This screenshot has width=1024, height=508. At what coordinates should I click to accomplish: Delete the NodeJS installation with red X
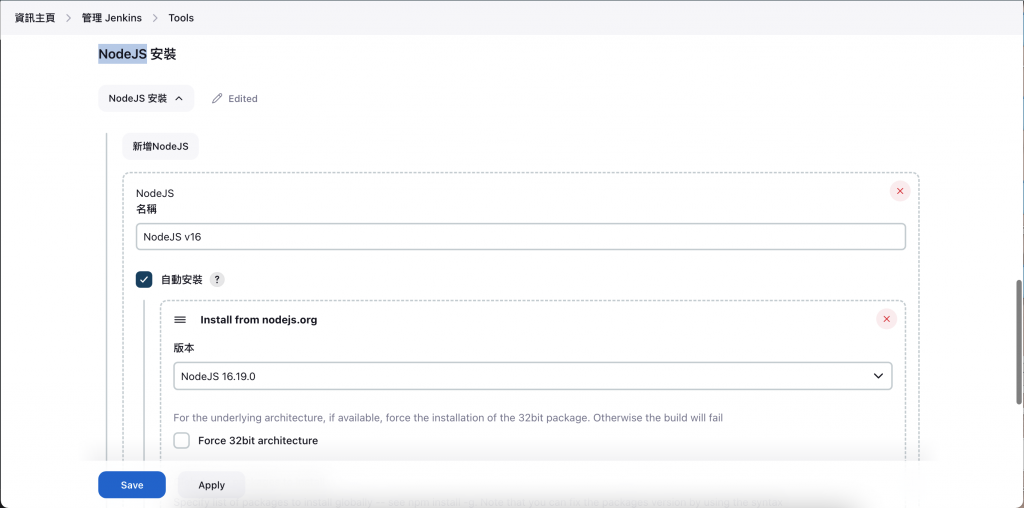click(900, 191)
